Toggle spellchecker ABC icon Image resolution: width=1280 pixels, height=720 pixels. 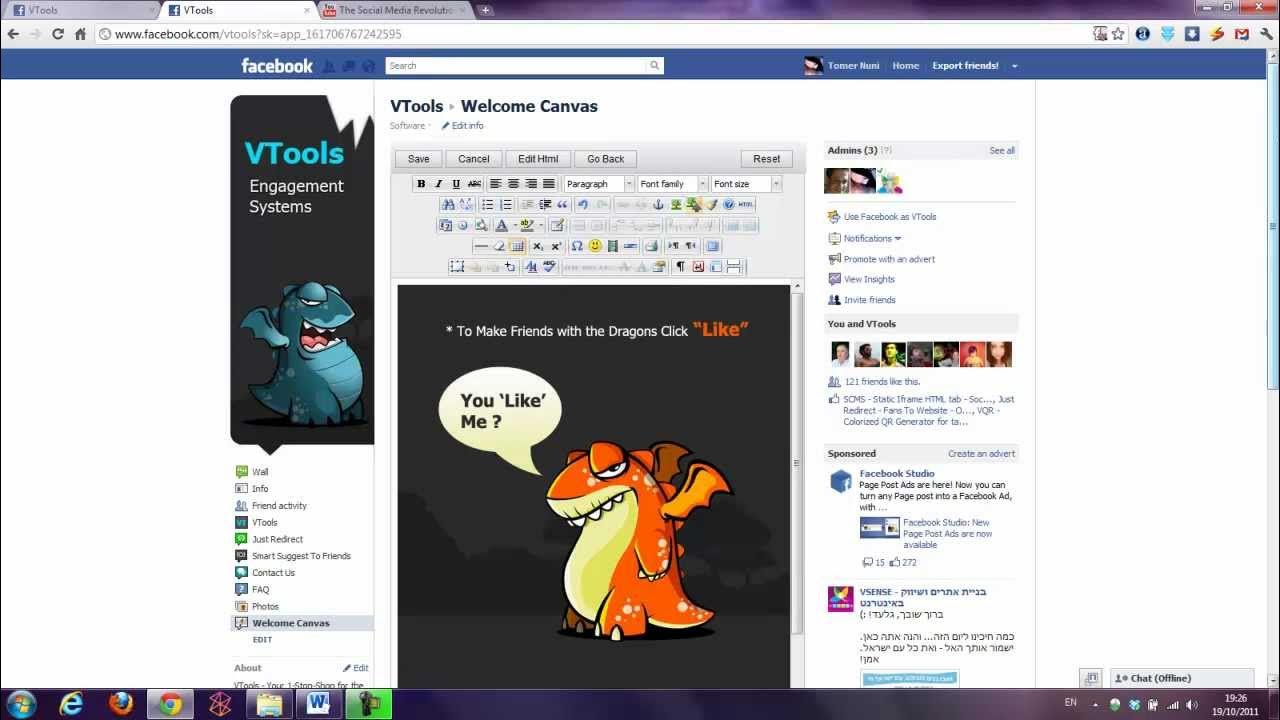549,267
